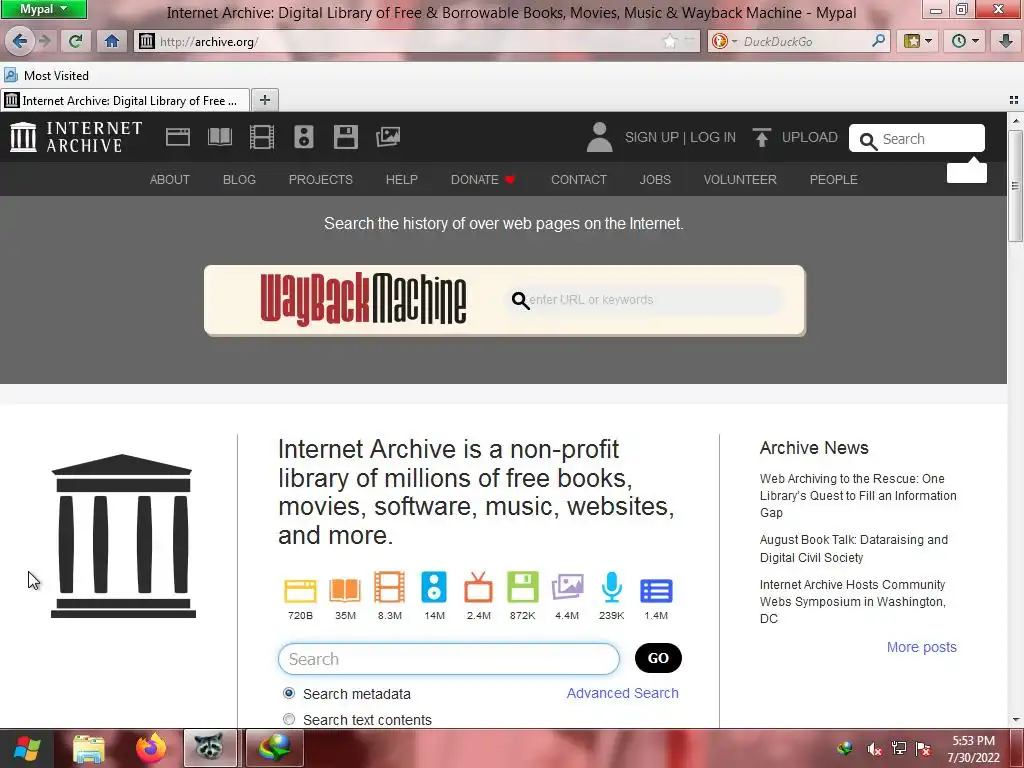Screen dimensions: 1024x768
Task: Open the 872K software collection icon
Action: coord(522,587)
